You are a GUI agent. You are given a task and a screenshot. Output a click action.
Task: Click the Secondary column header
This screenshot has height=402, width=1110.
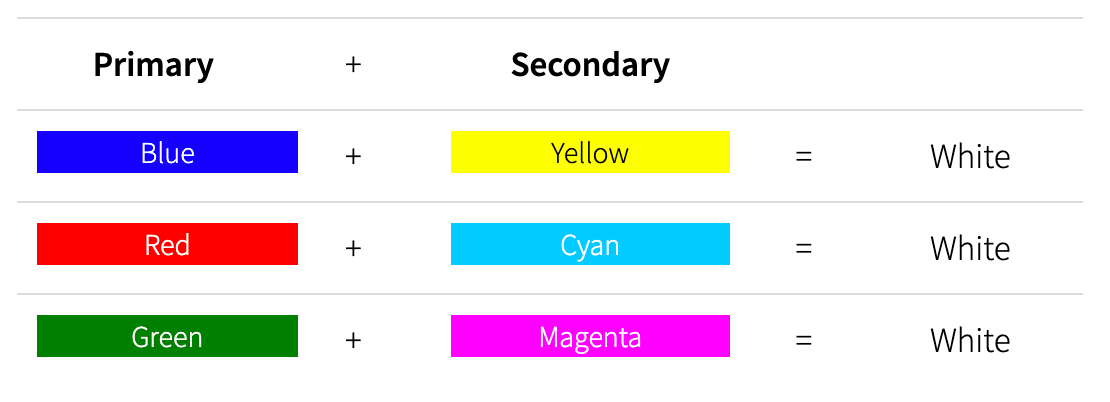(590, 65)
